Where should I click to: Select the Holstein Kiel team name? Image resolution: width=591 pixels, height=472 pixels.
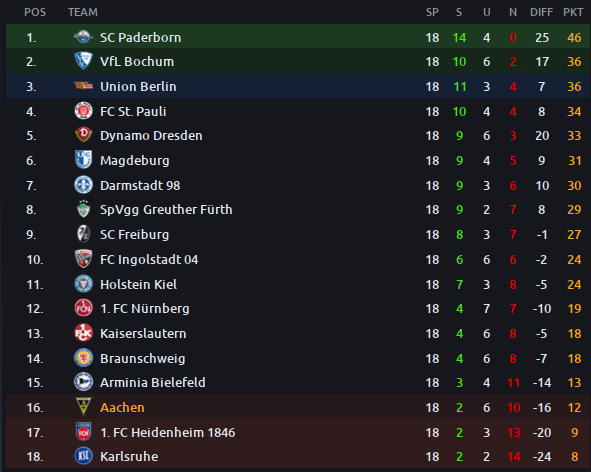(x=138, y=284)
